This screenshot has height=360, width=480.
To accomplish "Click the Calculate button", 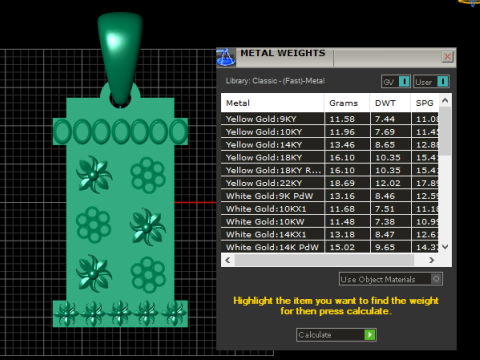I will [336, 335].
